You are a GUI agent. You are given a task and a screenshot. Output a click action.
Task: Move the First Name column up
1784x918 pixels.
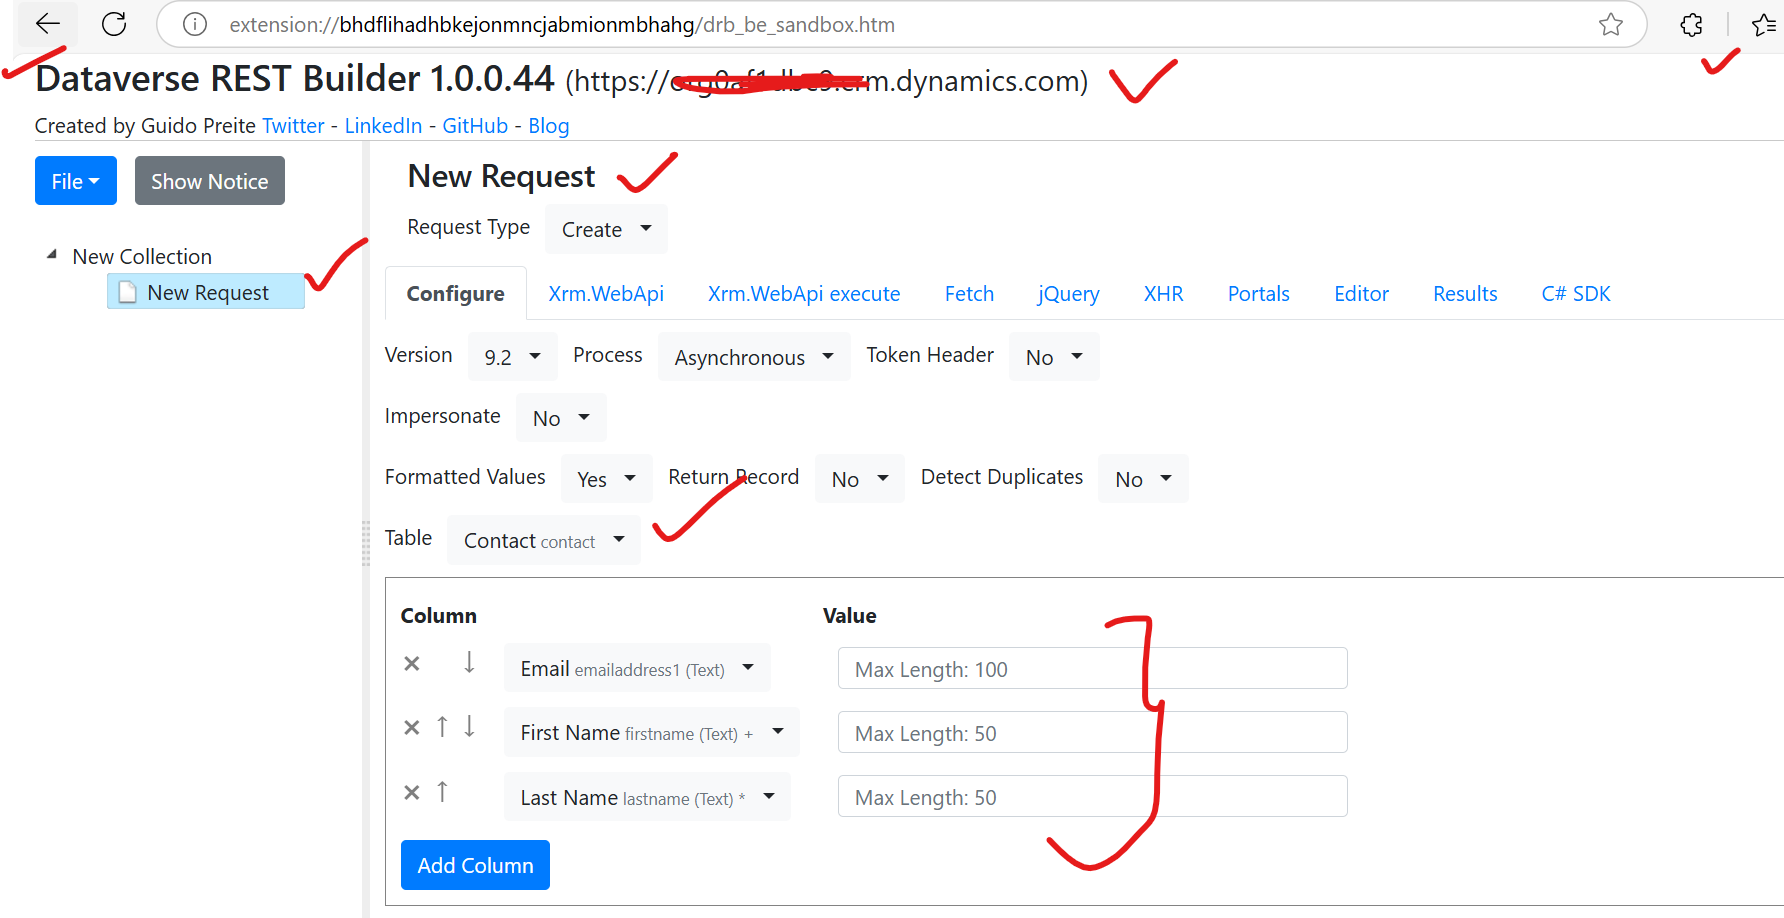point(442,727)
